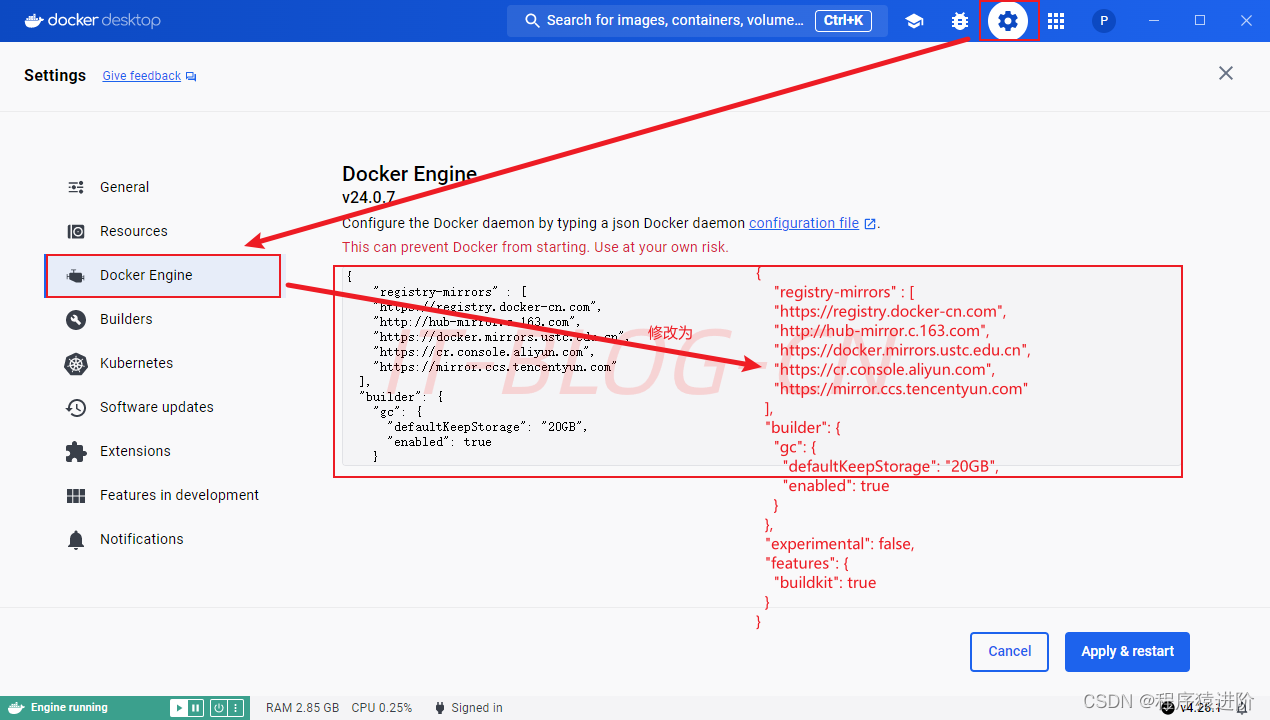
Task: Click Apply & restart button
Action: (1127, 652)
